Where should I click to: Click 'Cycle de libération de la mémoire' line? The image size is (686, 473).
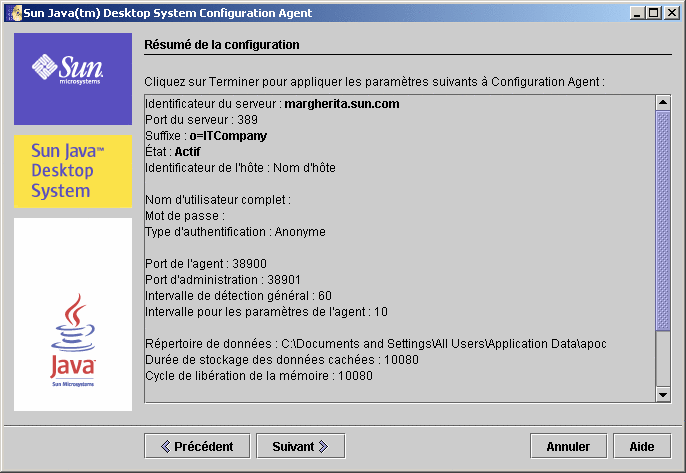coord(259,375)
